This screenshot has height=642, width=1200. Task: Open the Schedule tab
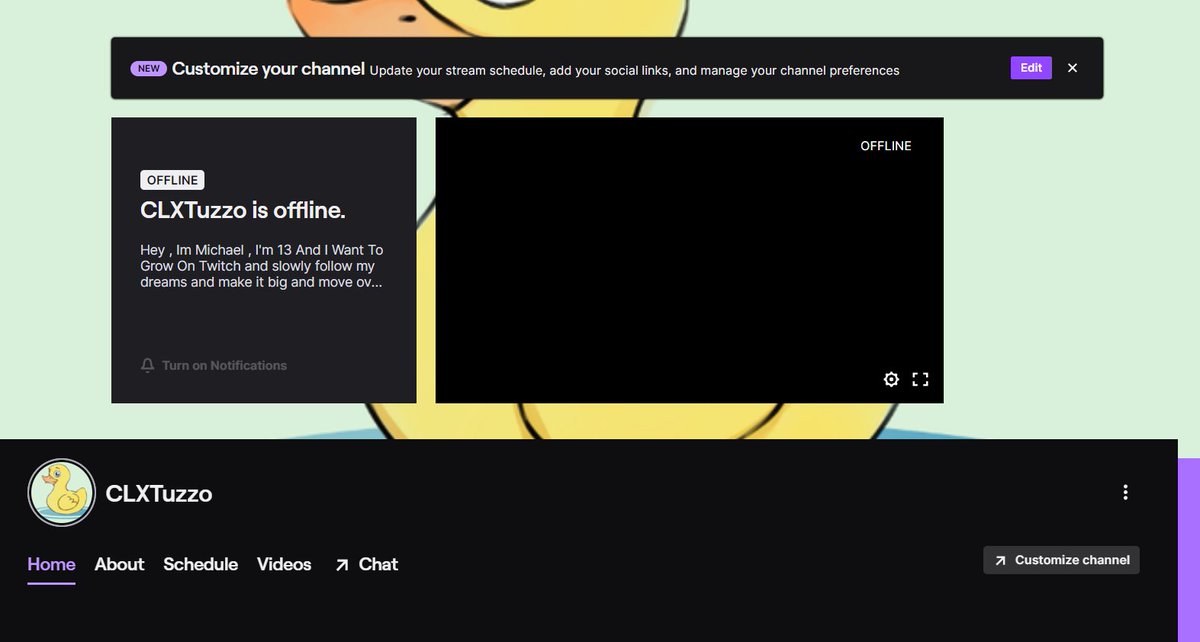[x=200, y=565]
